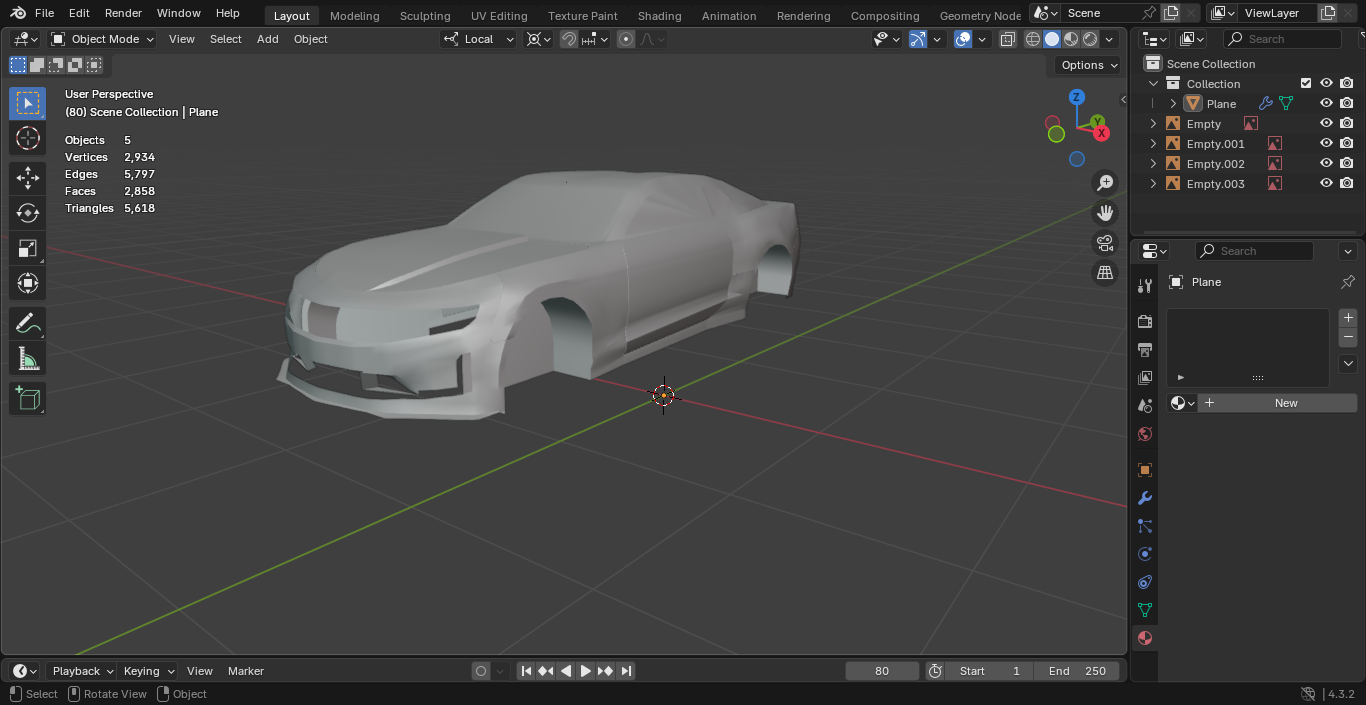Toggle camera view in viewport
Screen dimensions: 1366x705
1105,243
